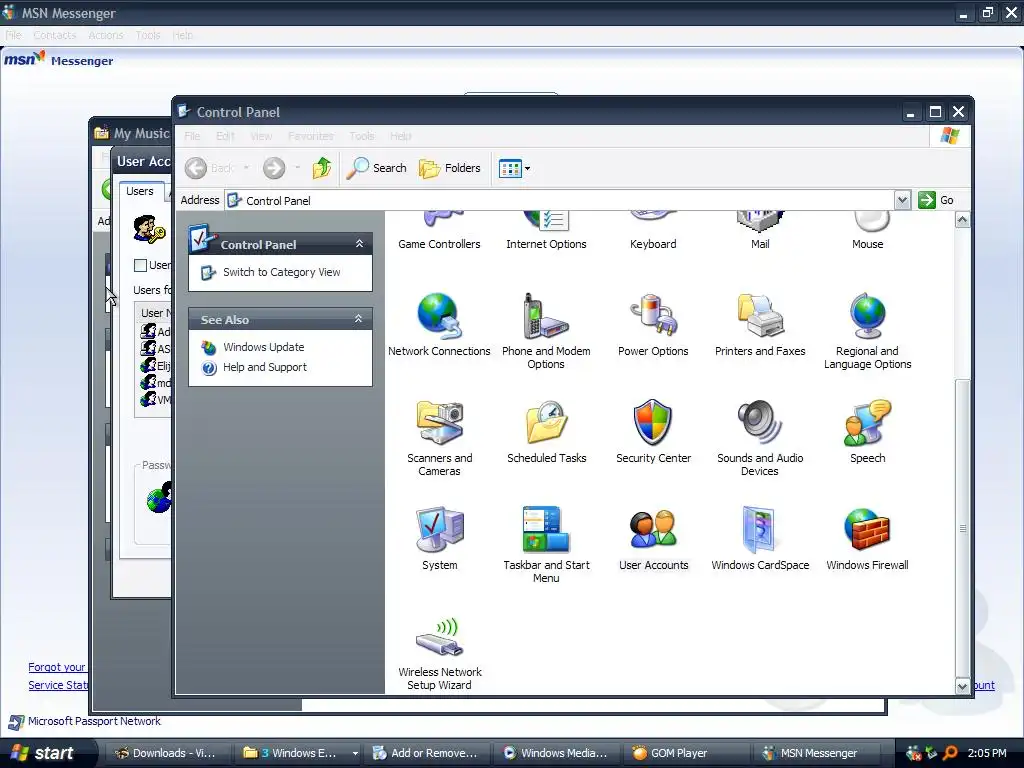Open the Keyboard settings icon
Screen dimensions: 1024x768
click(x=653, y=231)
